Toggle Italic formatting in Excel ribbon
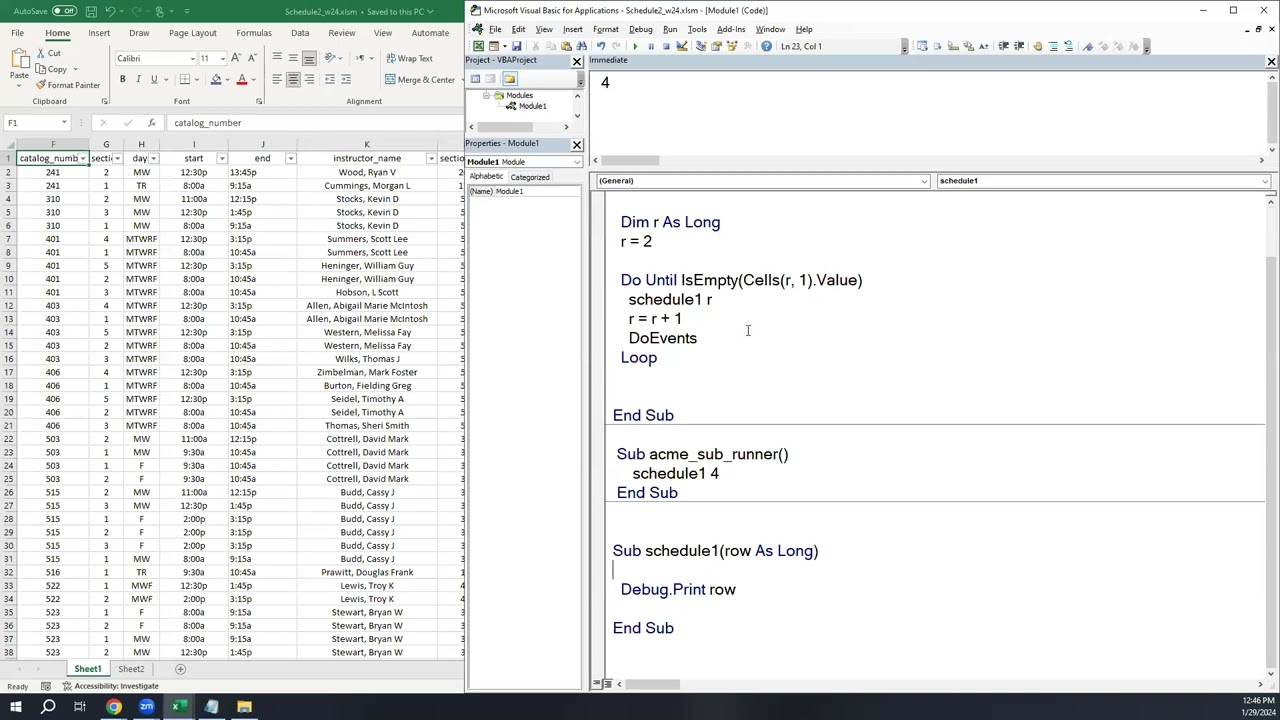 tap(138, 79)
